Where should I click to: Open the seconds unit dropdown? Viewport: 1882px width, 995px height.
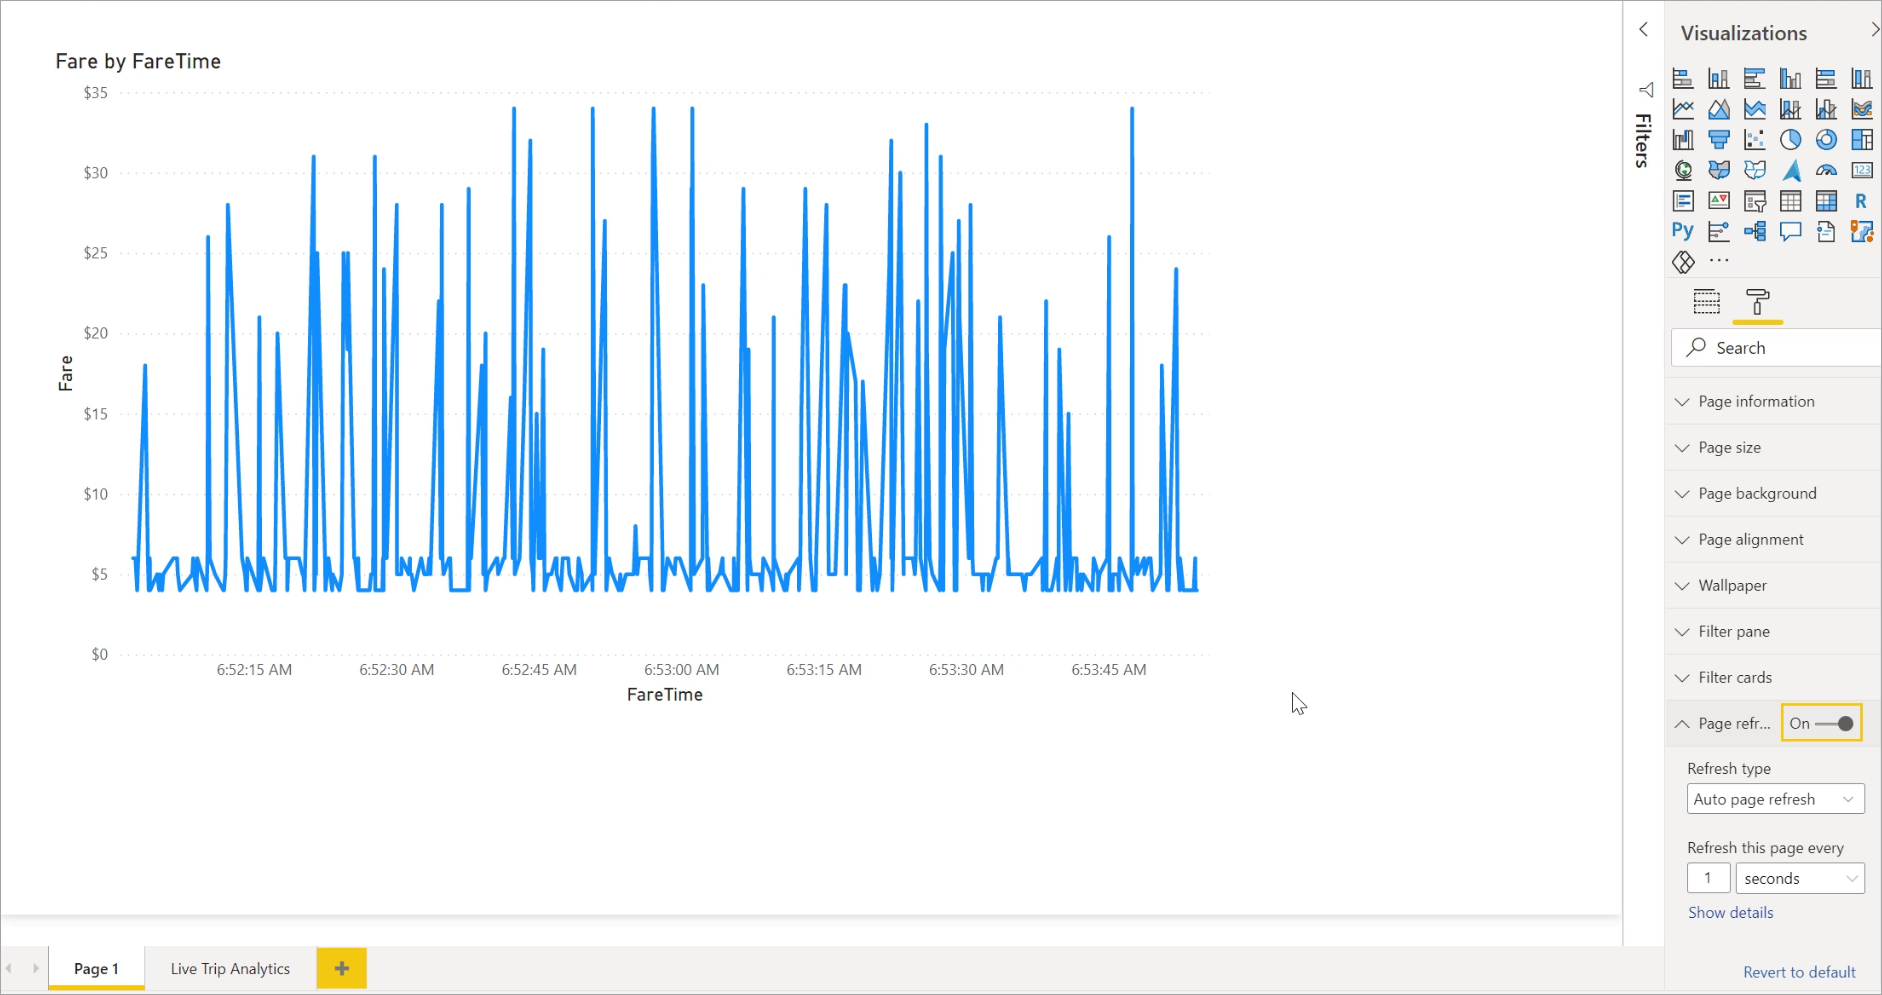[x=1800, y=878]
